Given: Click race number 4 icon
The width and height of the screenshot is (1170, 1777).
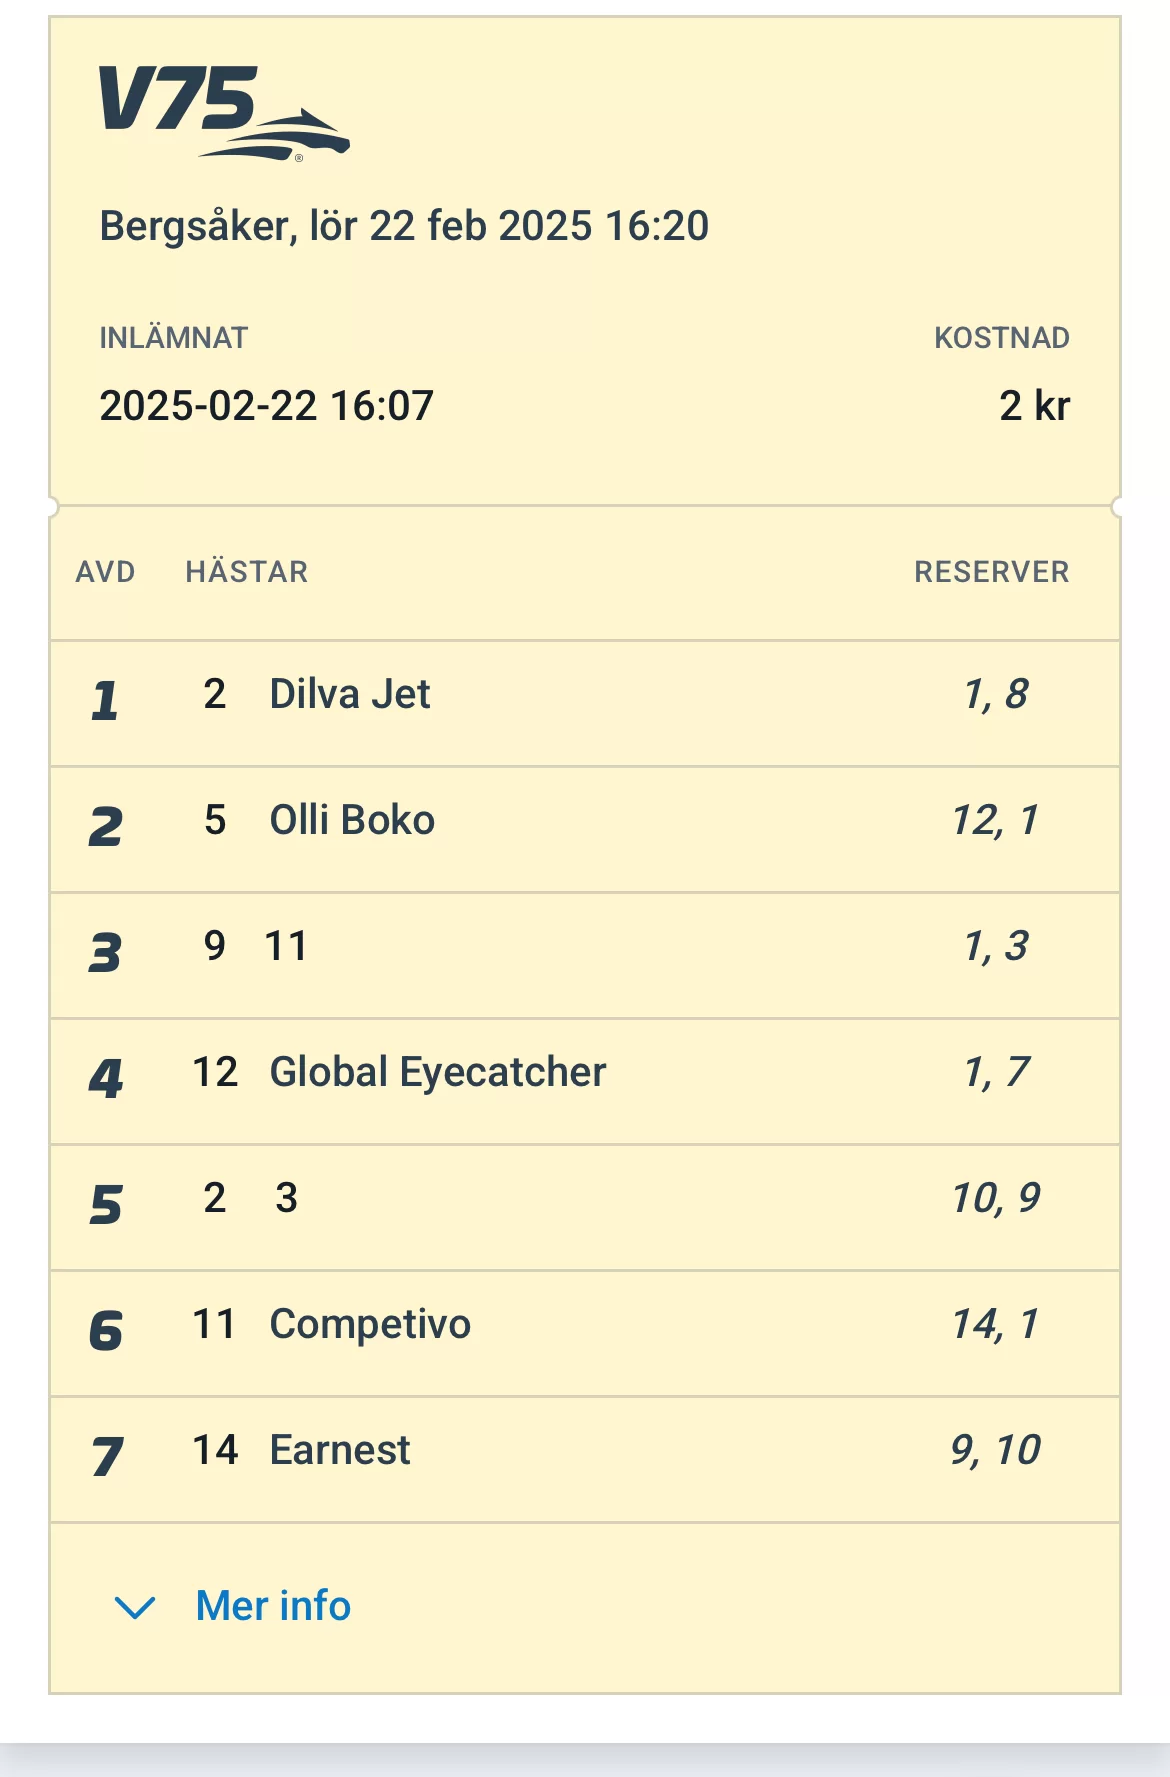Looking at the screenshot, I should click(106, 1079).
